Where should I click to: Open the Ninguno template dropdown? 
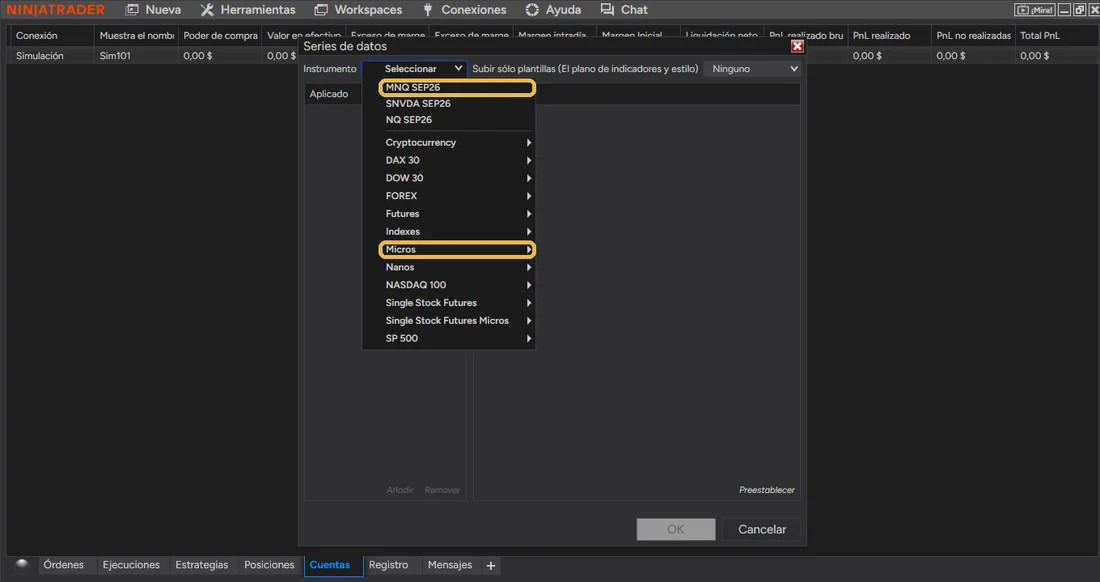751,69
